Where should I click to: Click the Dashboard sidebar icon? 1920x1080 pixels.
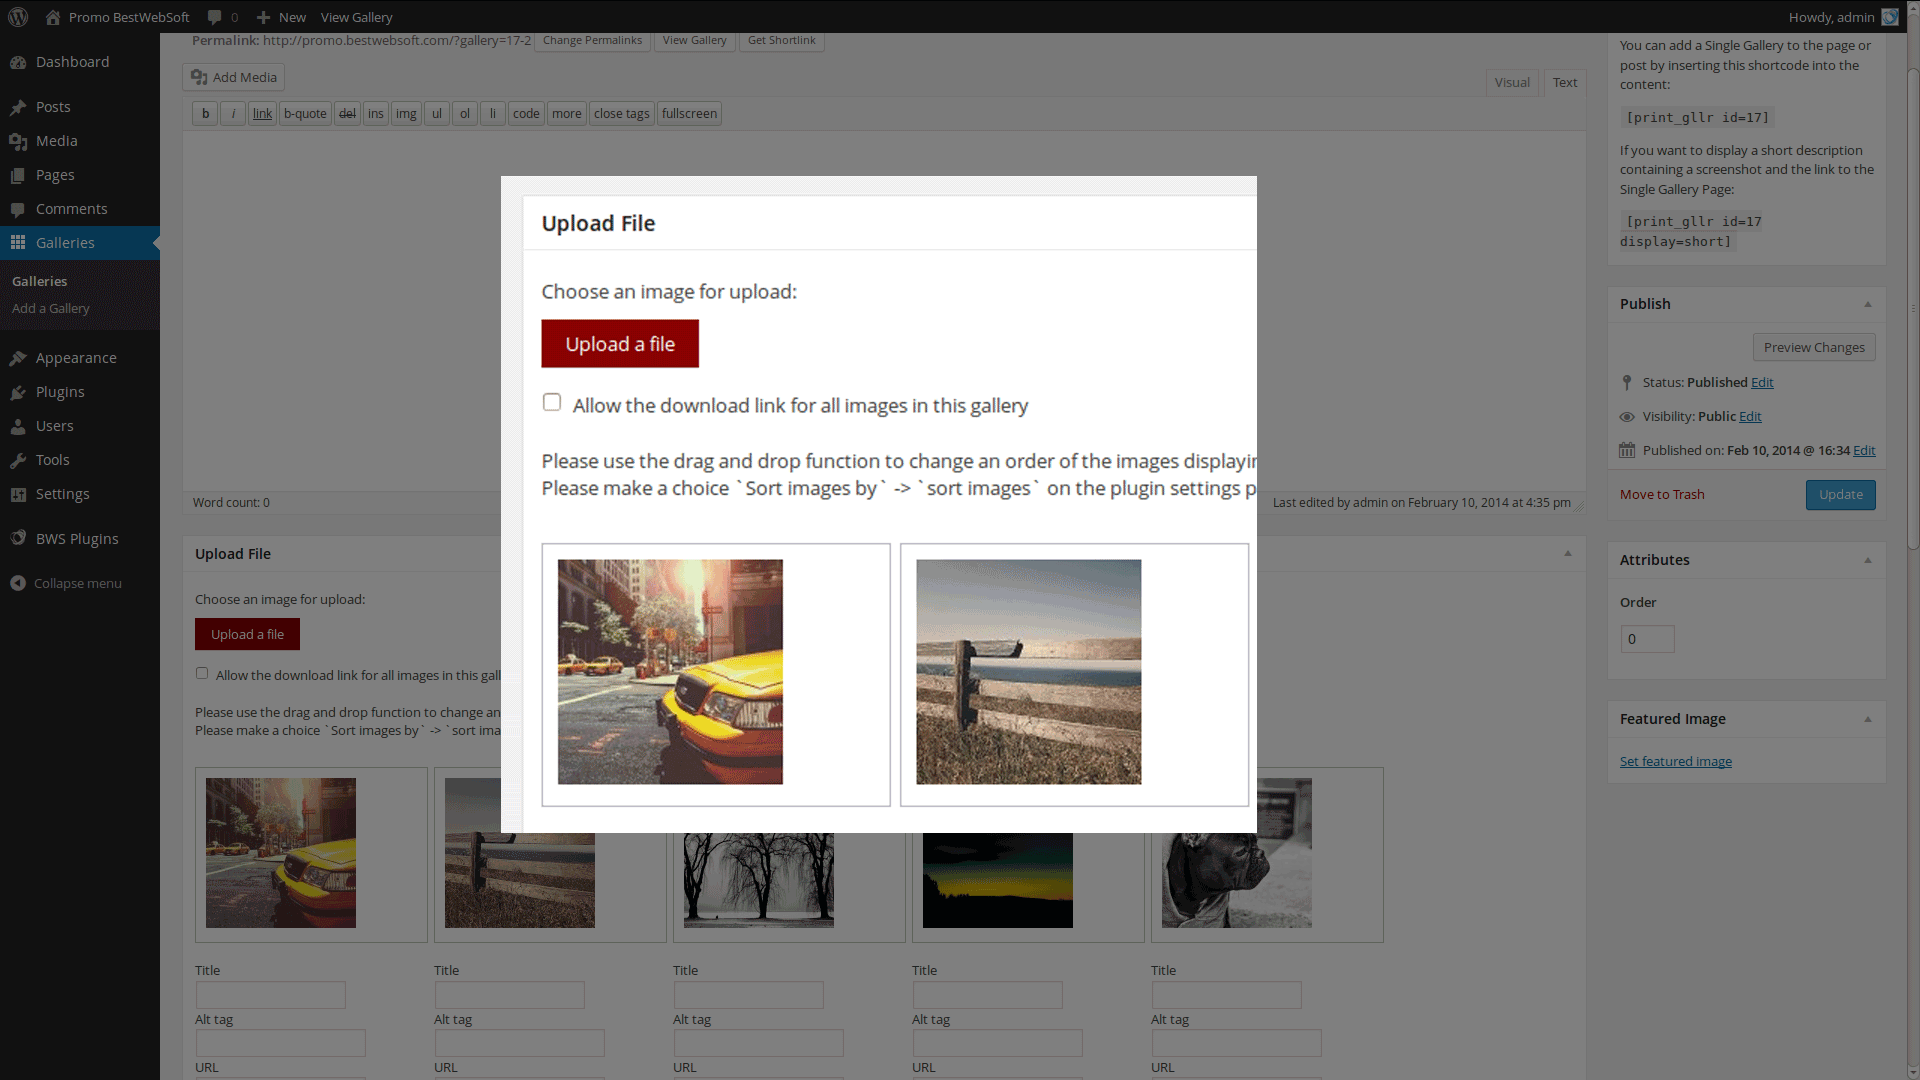click(18, 62)
